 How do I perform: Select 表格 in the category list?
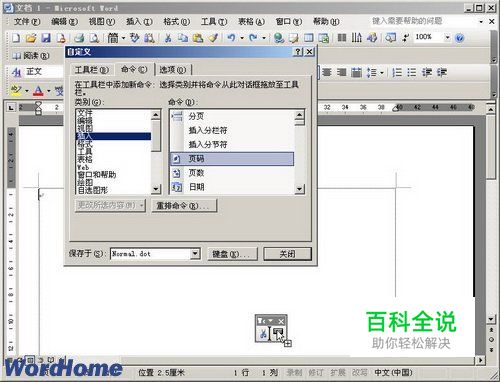pos(113,159)
